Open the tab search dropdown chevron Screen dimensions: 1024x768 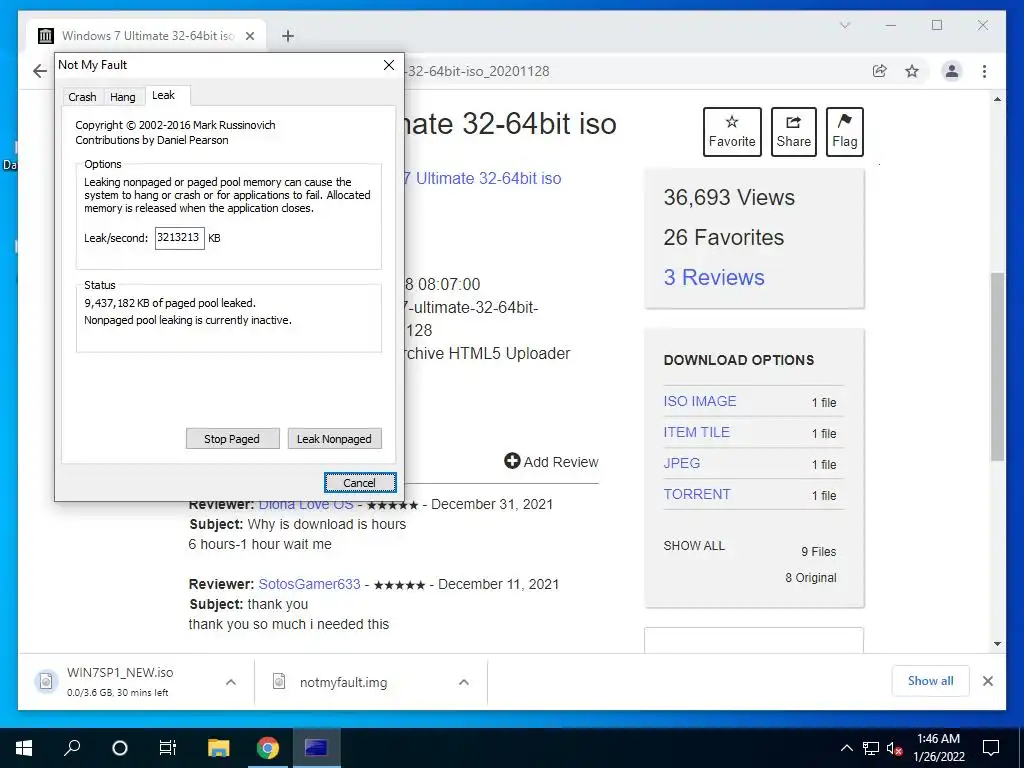pos(844,25)
